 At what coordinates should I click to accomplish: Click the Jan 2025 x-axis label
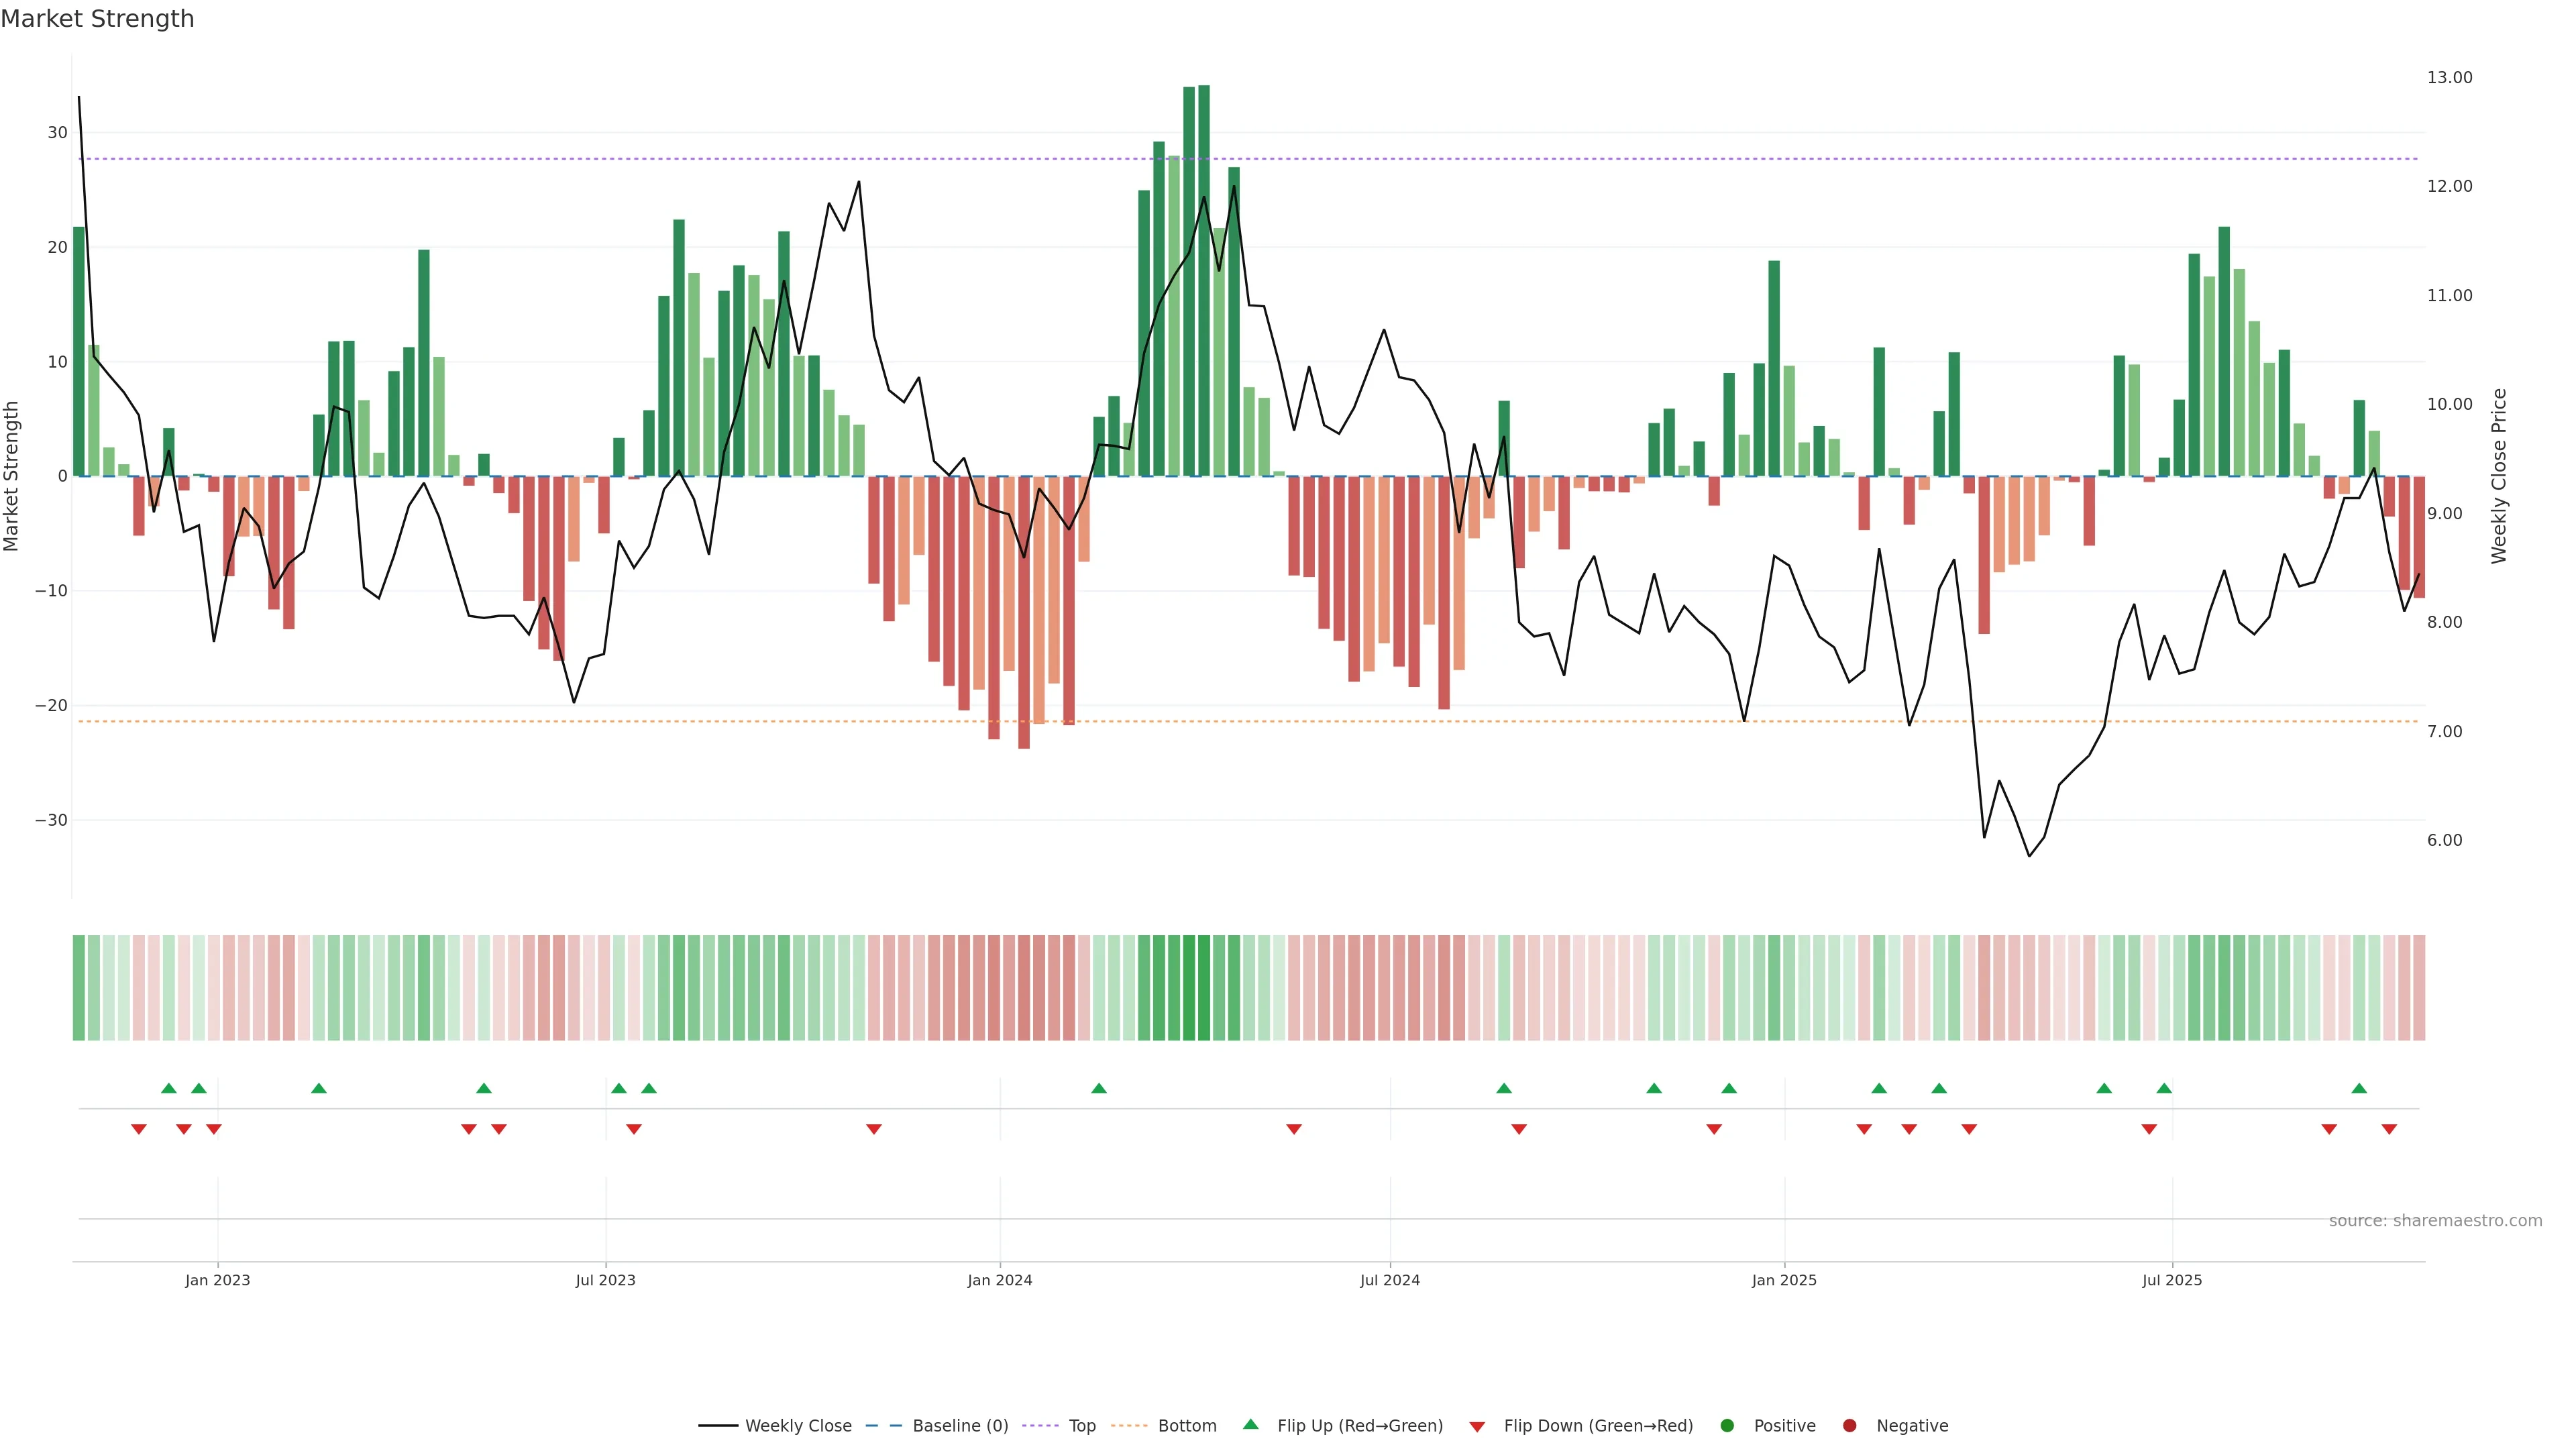pyautogui.click(x=1784, y=1280)
